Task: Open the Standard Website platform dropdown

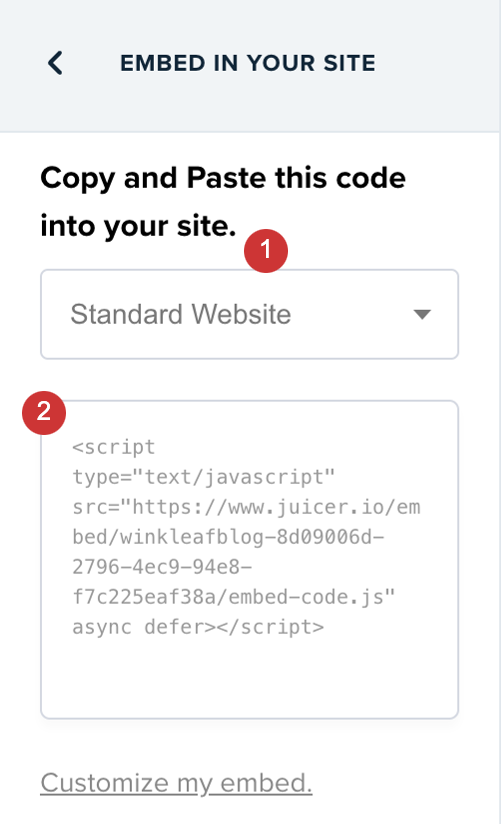Action: tap(250, 314)
